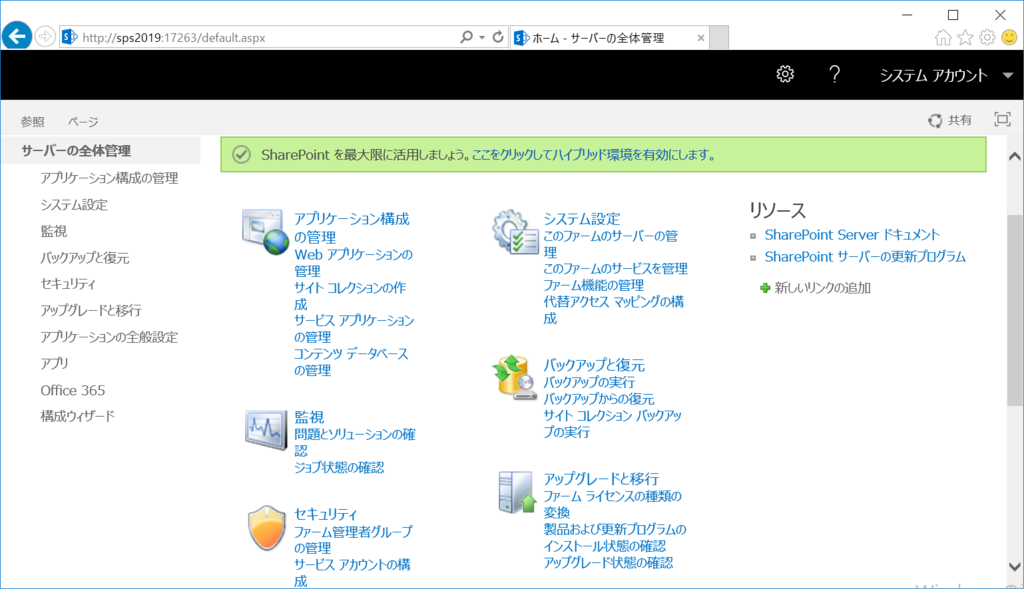Open SharePoint Server ドキュメント resource link
The width and height of the screenshot is (1024, 589).
(x=852, y=234)
